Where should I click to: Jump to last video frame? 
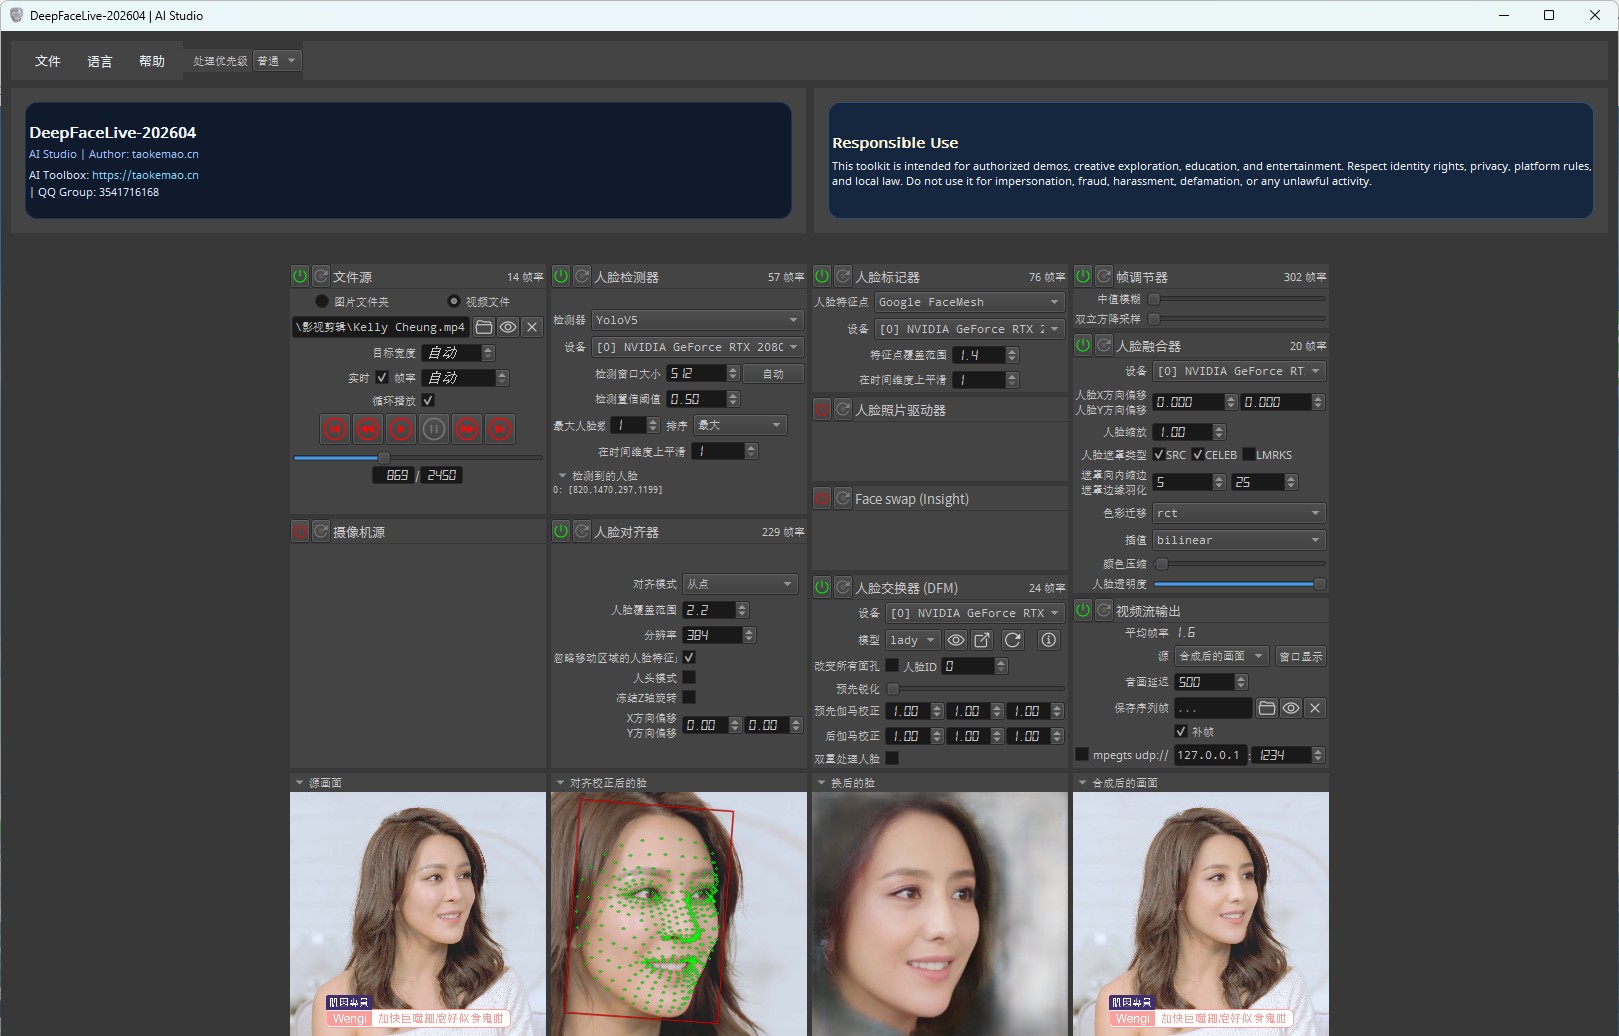500,429
